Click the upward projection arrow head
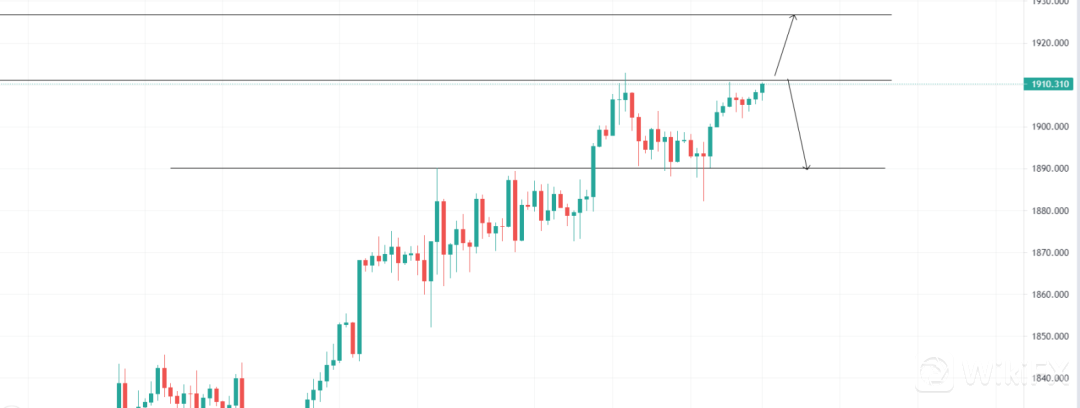 (794, 17)
